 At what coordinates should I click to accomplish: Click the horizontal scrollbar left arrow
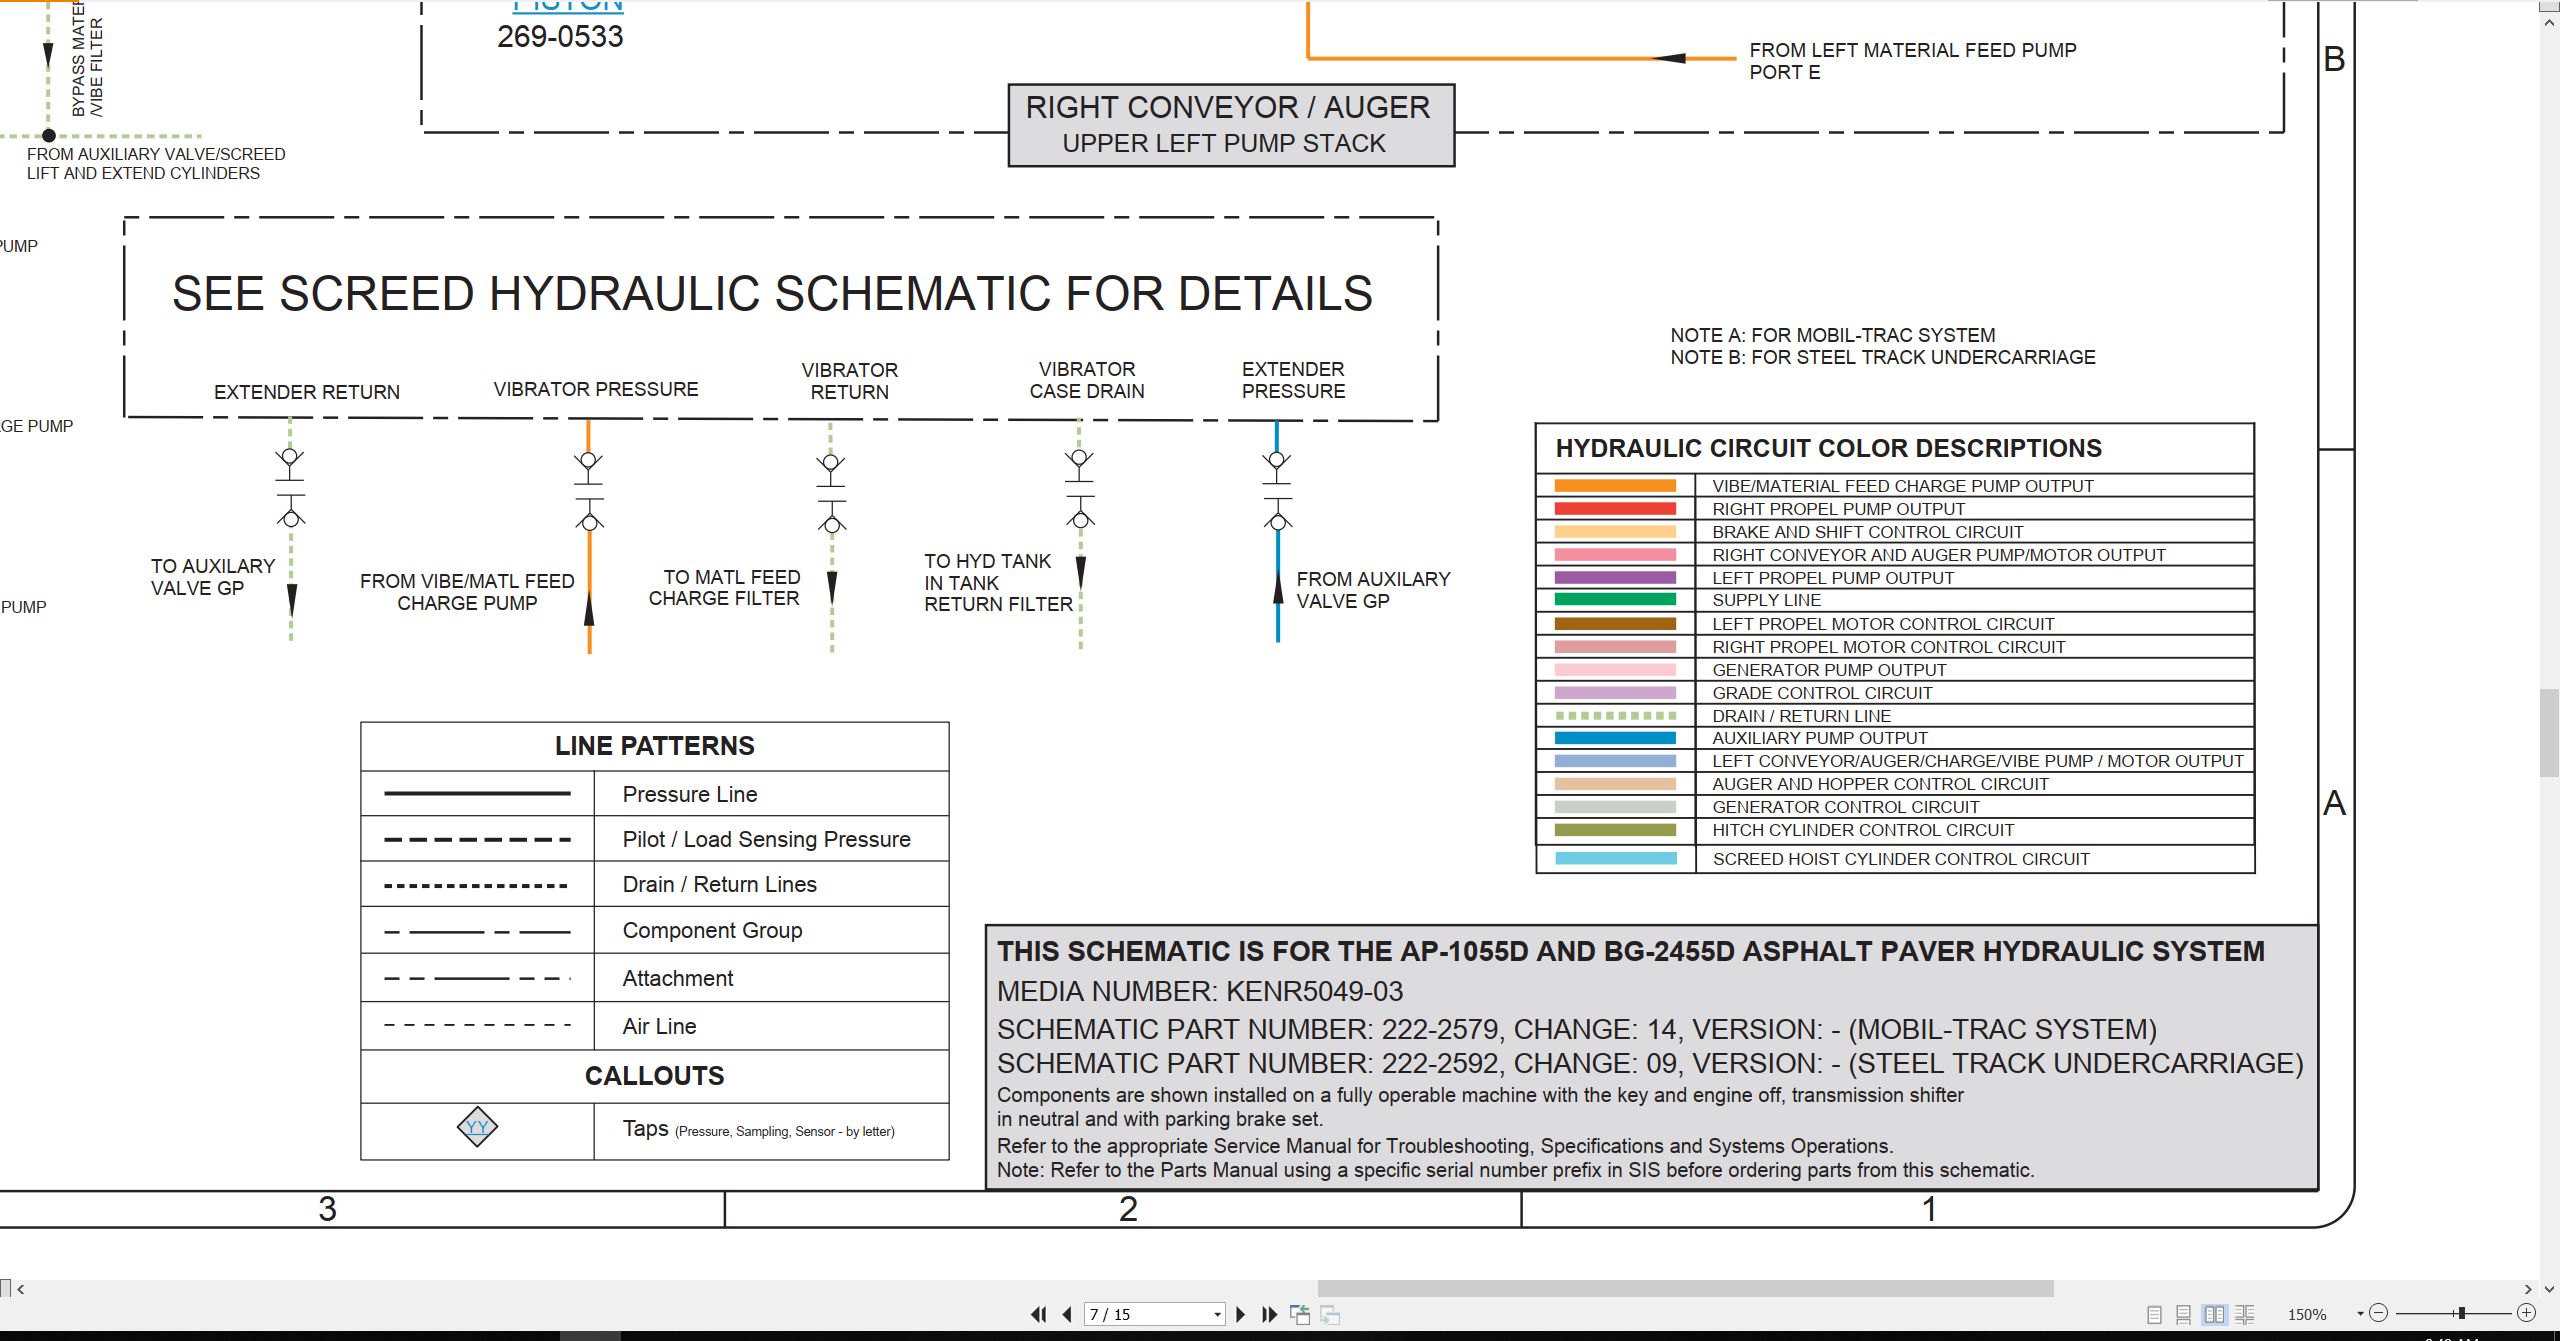point(21,1289)
